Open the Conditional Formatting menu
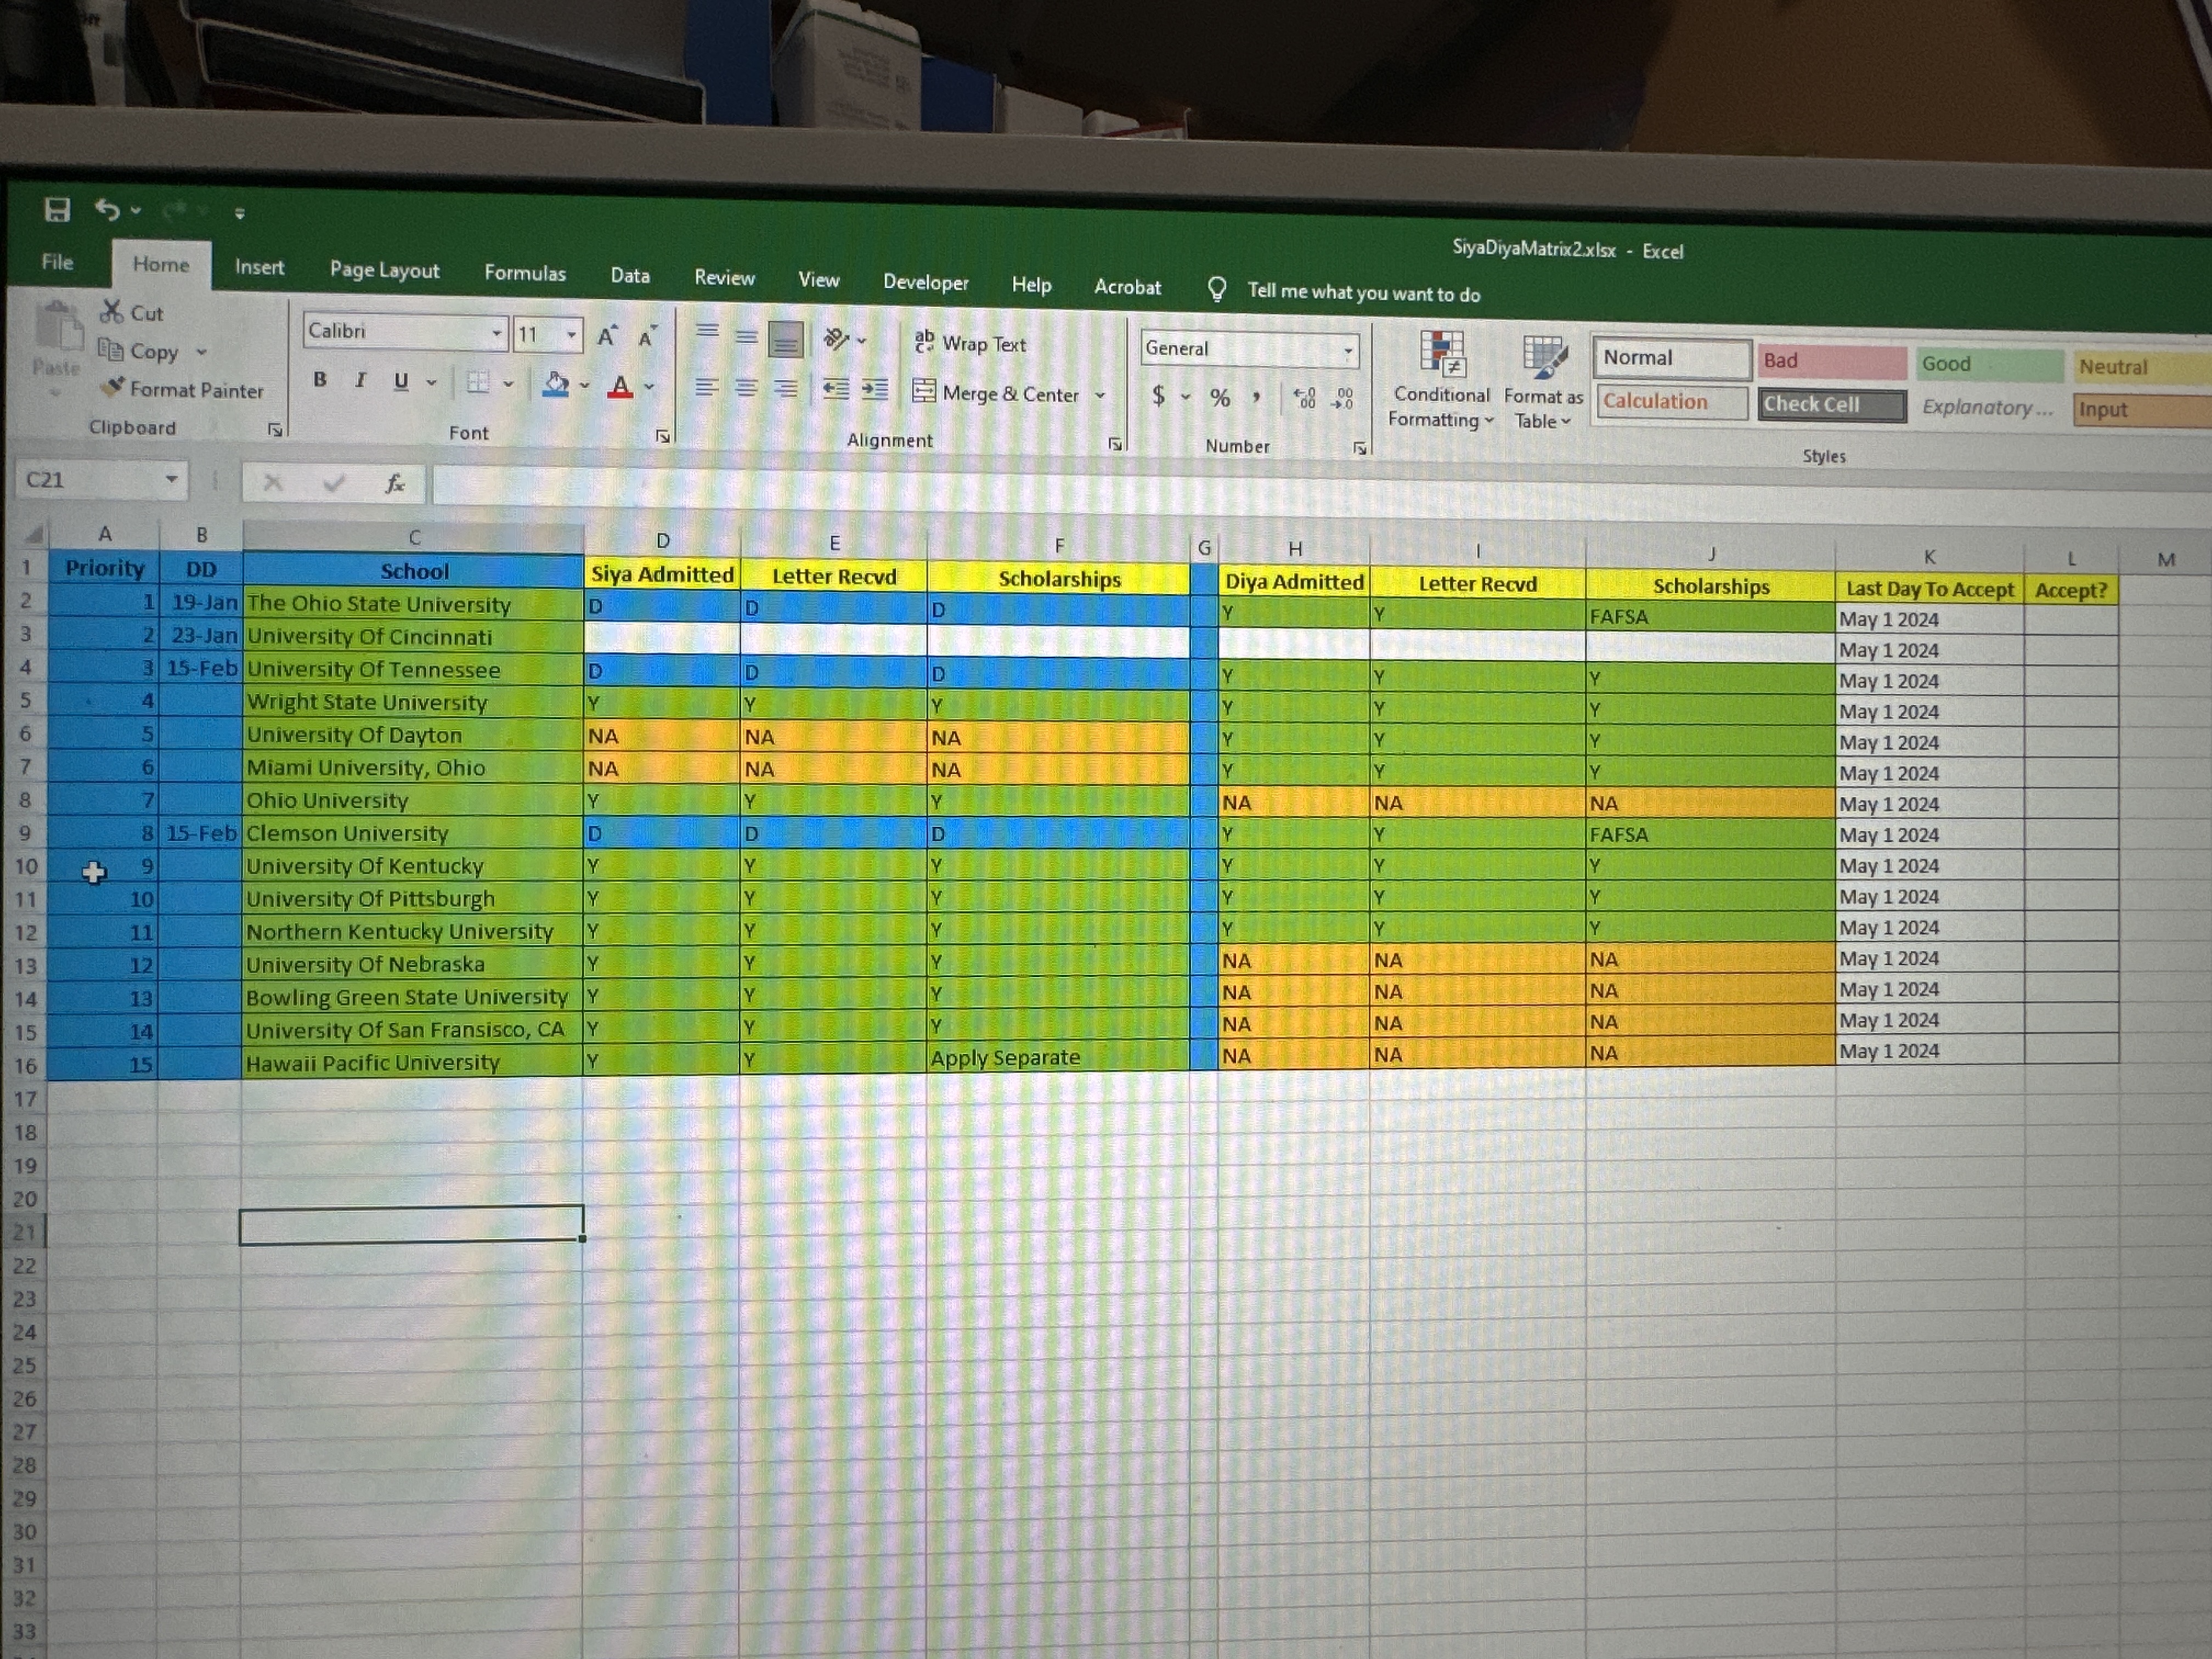2212x1659 pixels. (1441, 380)
